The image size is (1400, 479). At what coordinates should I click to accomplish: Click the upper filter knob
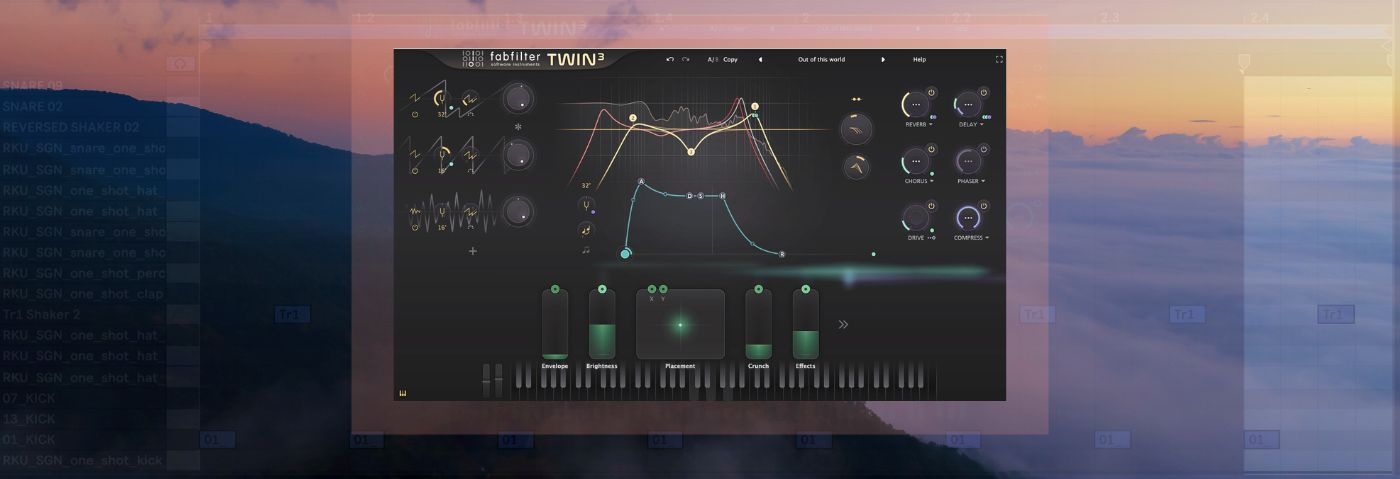857,129
